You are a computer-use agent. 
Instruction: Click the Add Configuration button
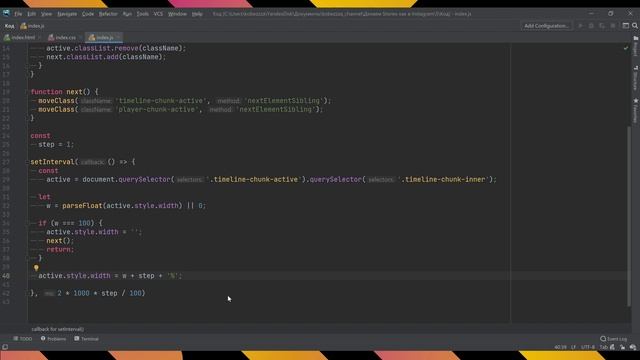[546, 26]
